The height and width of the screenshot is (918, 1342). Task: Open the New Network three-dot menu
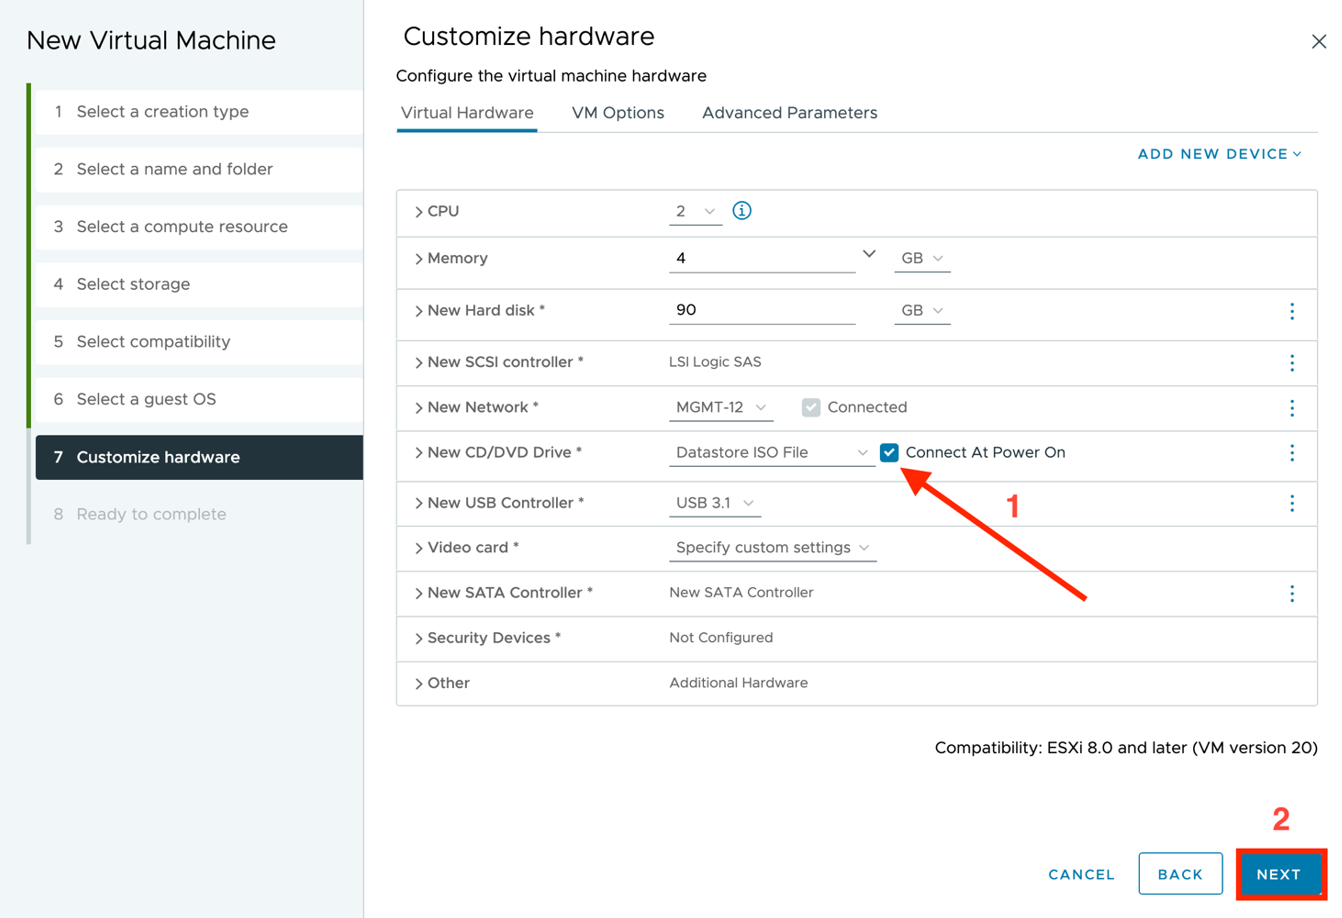coord(1291,408)
